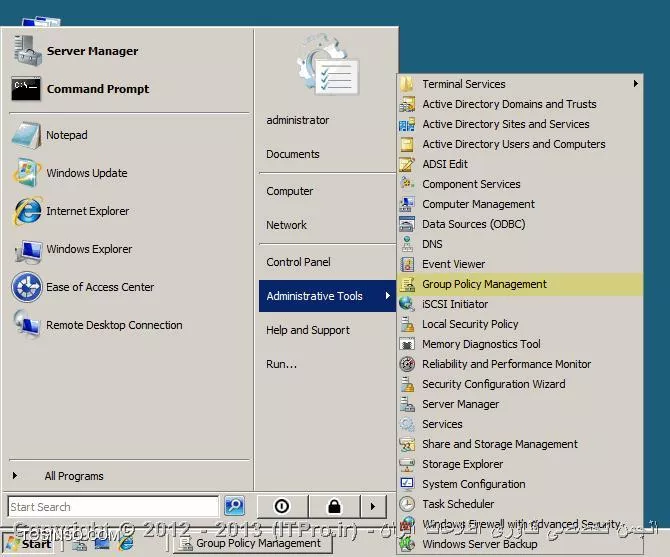The height and width of the screenshot is (557, 670).
Task: Expand the All Programs arrow
Action: click(x=15, y=475)
